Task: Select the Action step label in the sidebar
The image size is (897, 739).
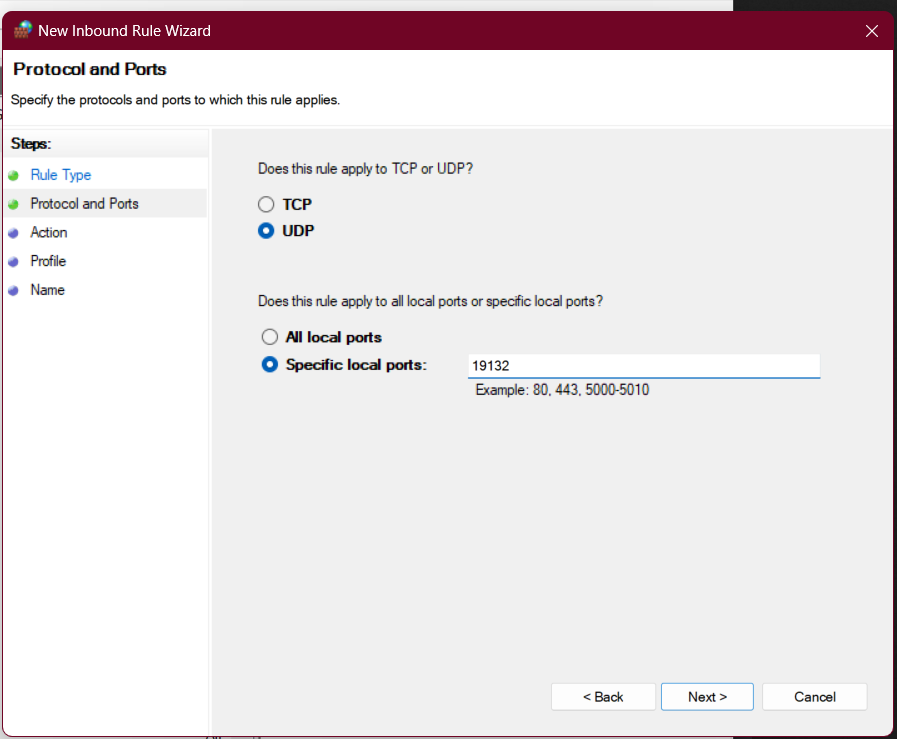Action: tap(49, 233)
